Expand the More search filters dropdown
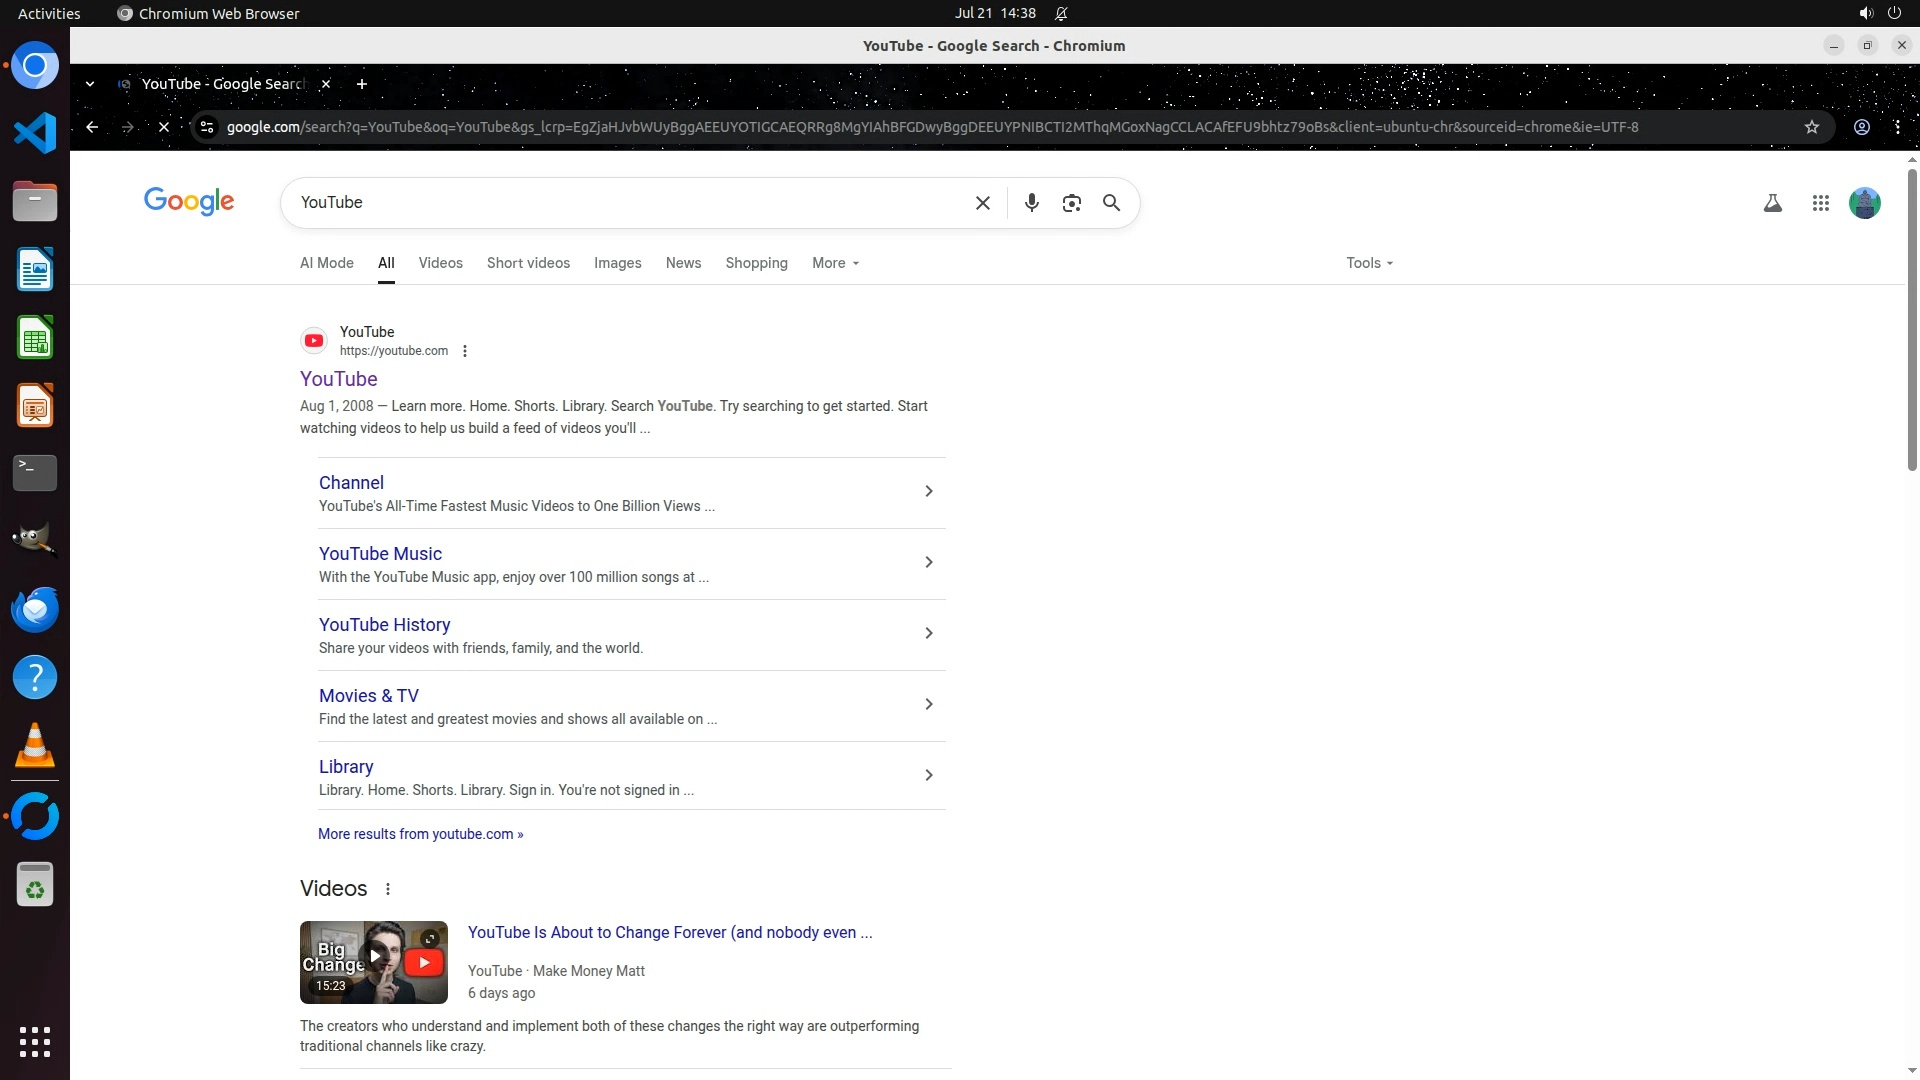Image resolution: width=1920 pixels, height=1080 pixels. pos(835,263)
